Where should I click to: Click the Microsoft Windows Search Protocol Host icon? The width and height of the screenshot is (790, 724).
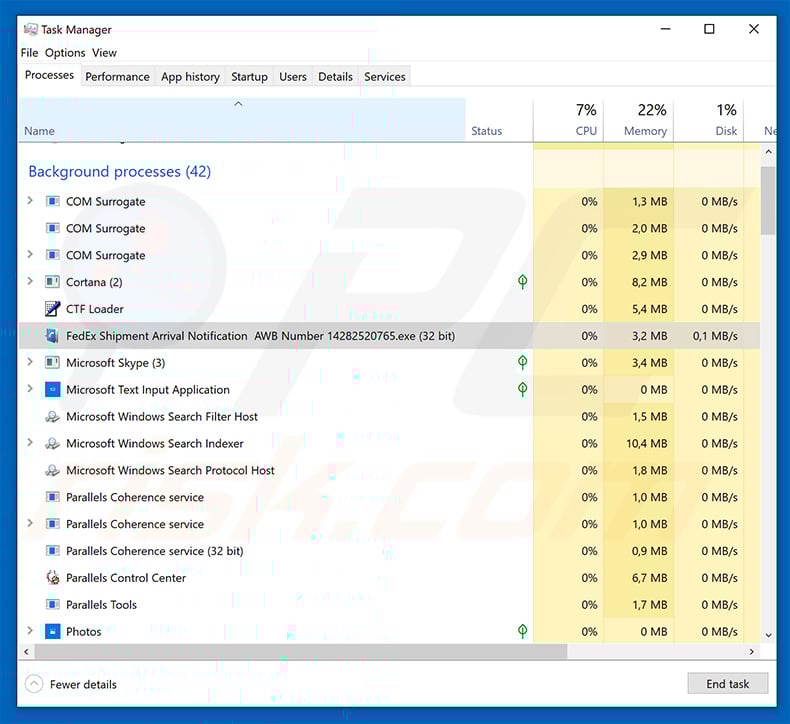point(52,470)
